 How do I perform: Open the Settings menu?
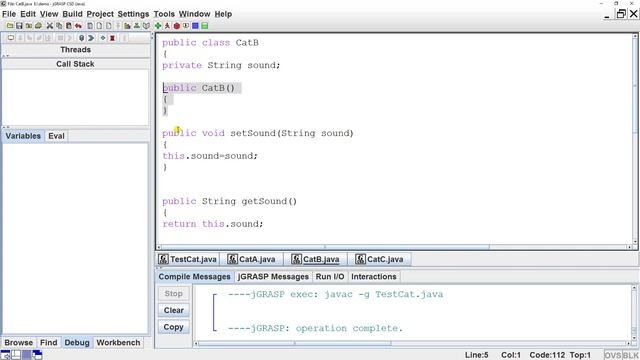click(x=133, y=14)
